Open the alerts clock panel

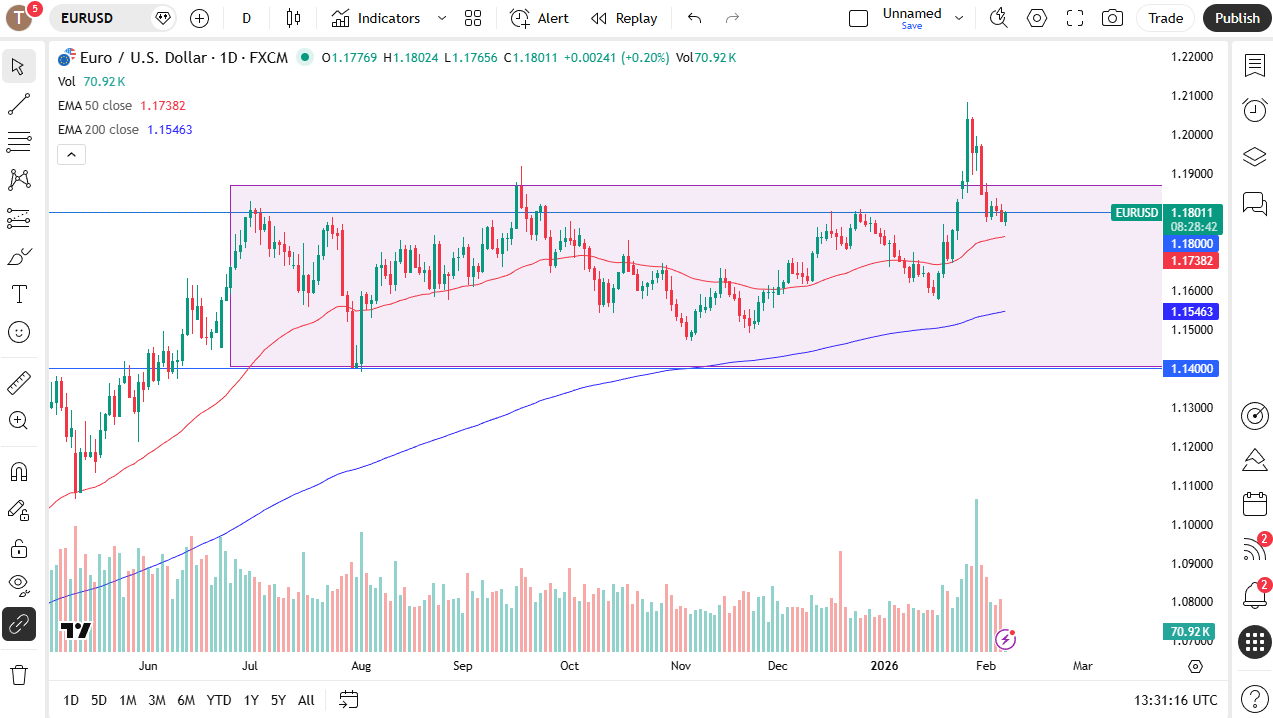tap(1254, 110)
